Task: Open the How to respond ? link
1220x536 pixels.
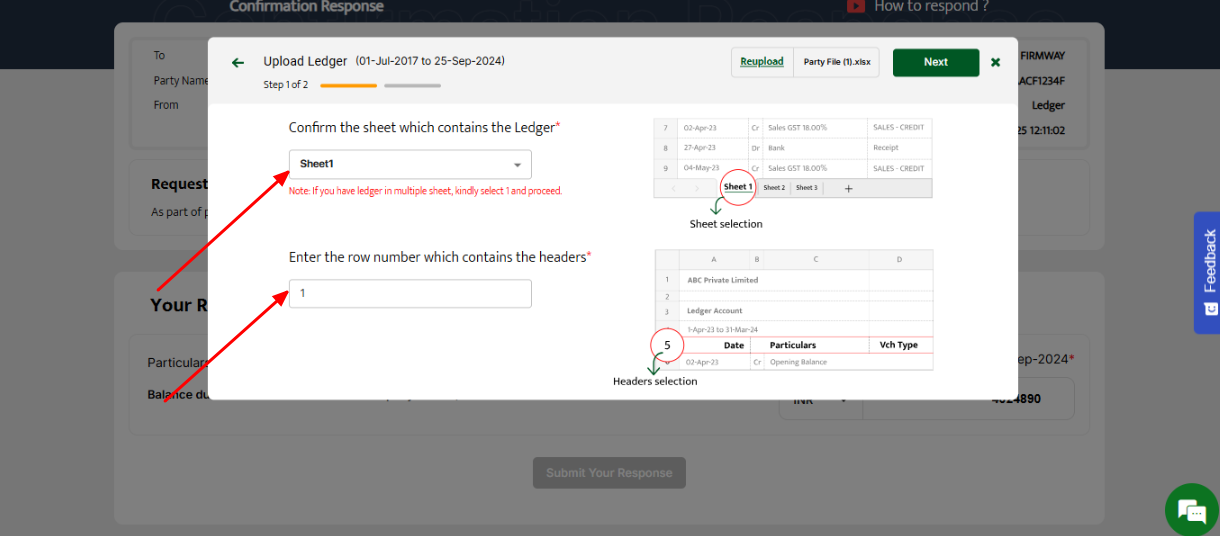Action: 931,7
